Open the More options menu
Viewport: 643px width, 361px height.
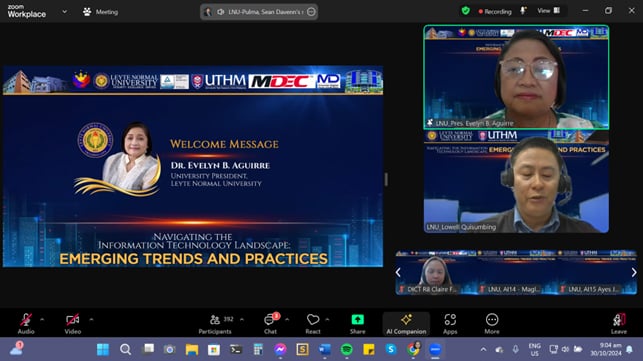tap(492, 323)
